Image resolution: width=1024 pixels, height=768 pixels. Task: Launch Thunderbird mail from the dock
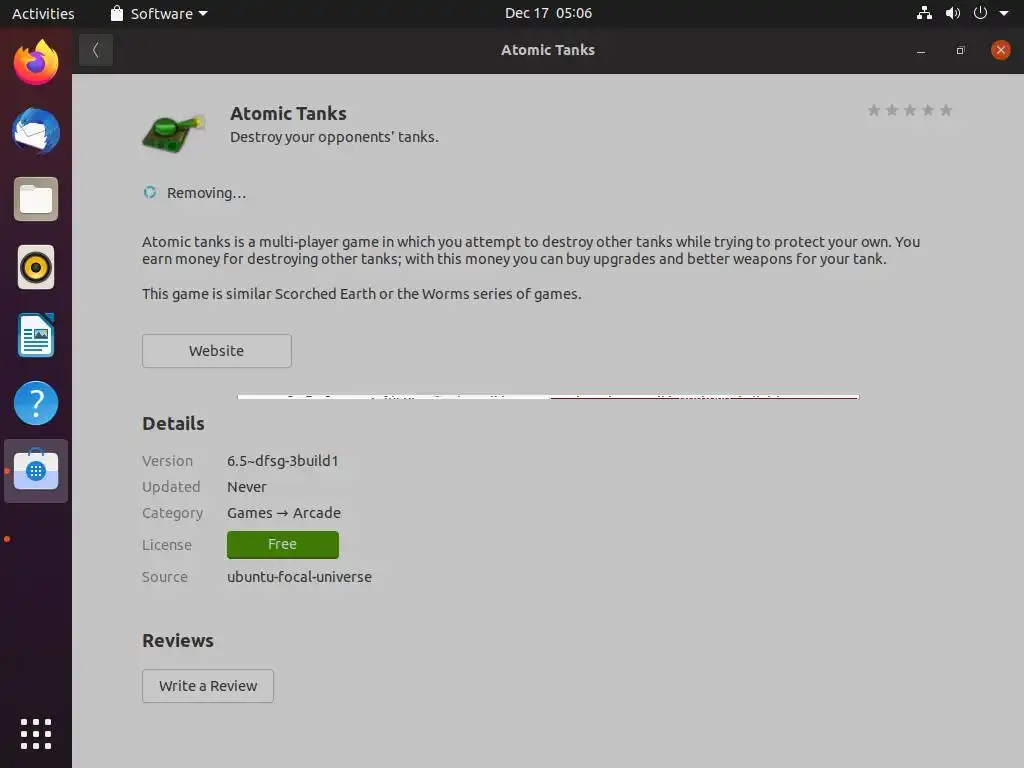point(36,131)
